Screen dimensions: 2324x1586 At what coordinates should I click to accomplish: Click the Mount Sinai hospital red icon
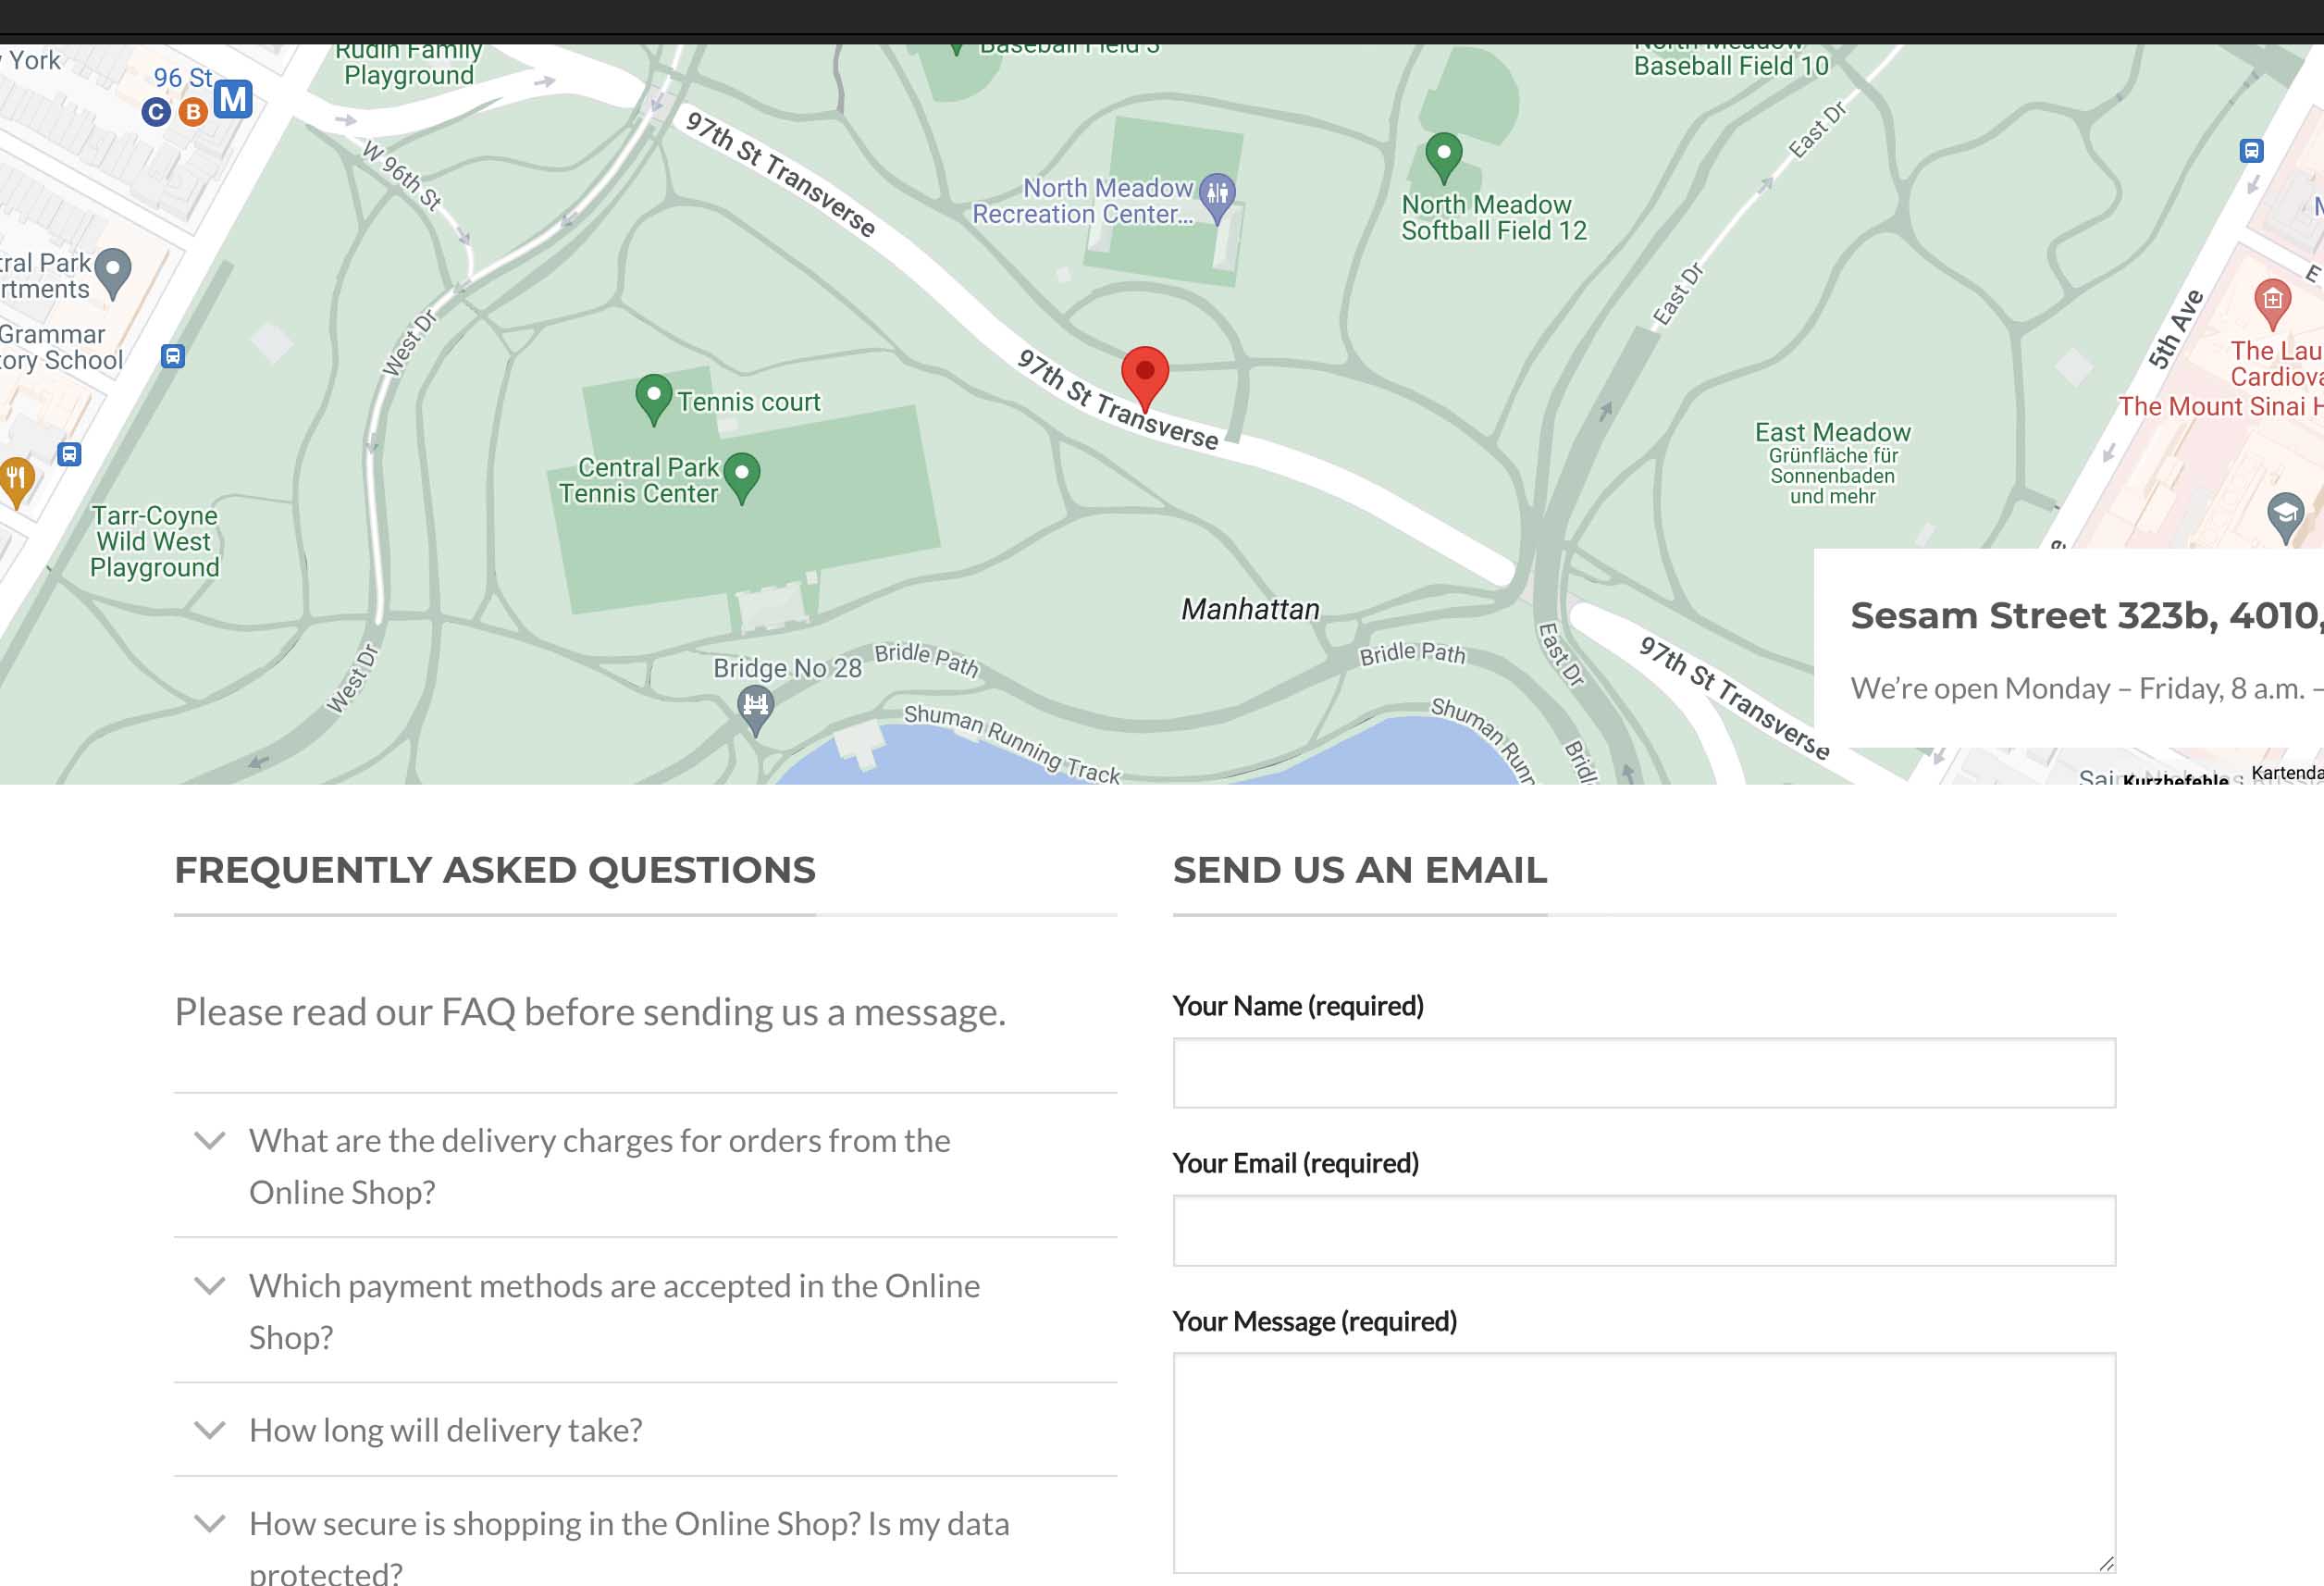point(2272,303)
